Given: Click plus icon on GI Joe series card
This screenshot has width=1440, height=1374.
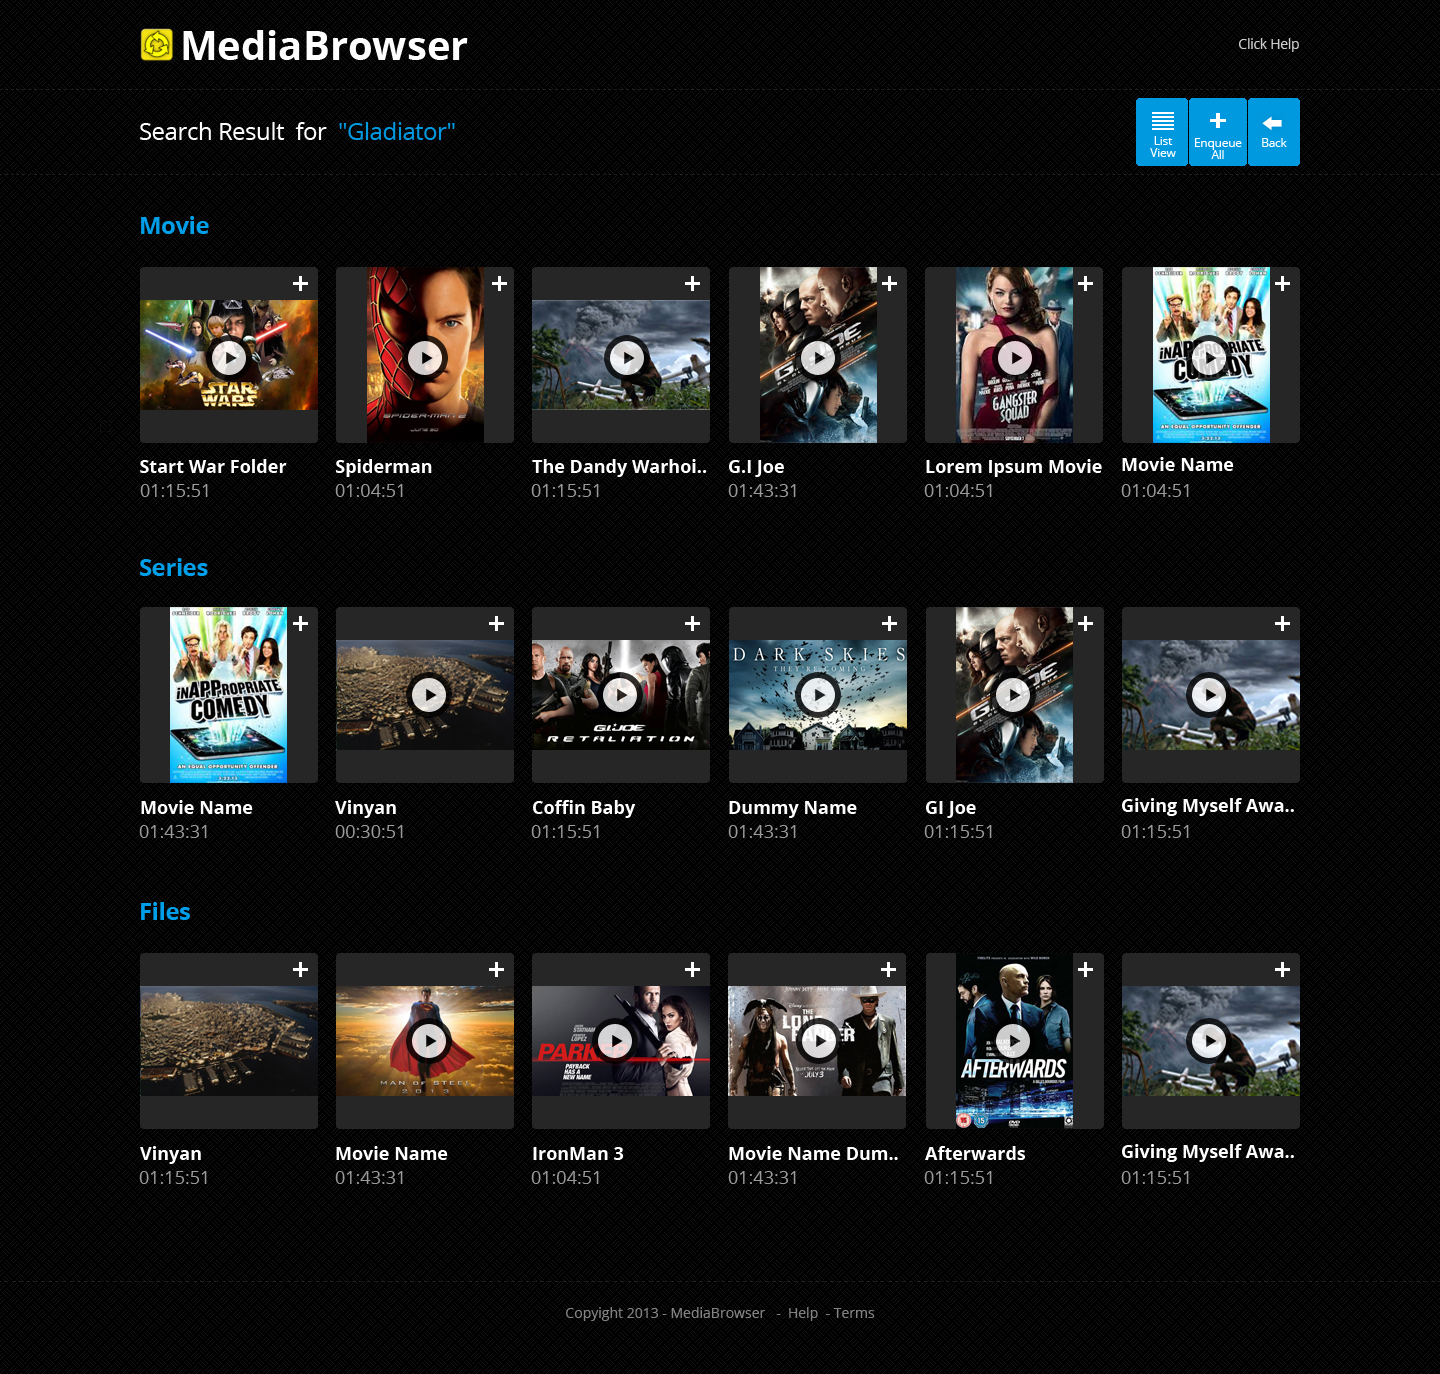Looking at the screenshot, I should pos(1086,624).
